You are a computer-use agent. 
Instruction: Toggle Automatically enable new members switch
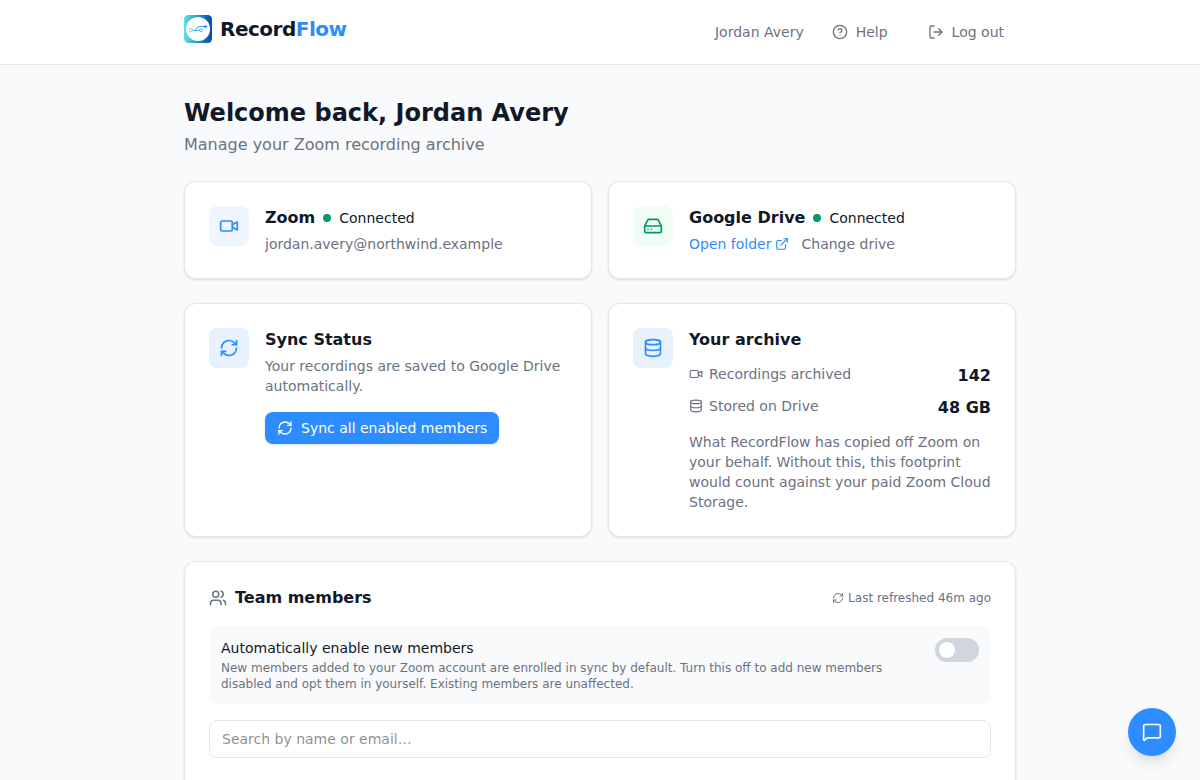[957, 650]
